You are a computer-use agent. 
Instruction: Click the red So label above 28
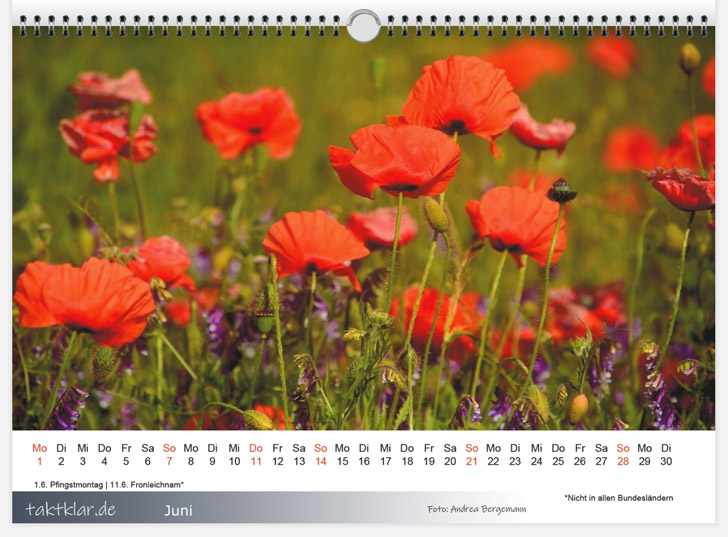point(623,448)
